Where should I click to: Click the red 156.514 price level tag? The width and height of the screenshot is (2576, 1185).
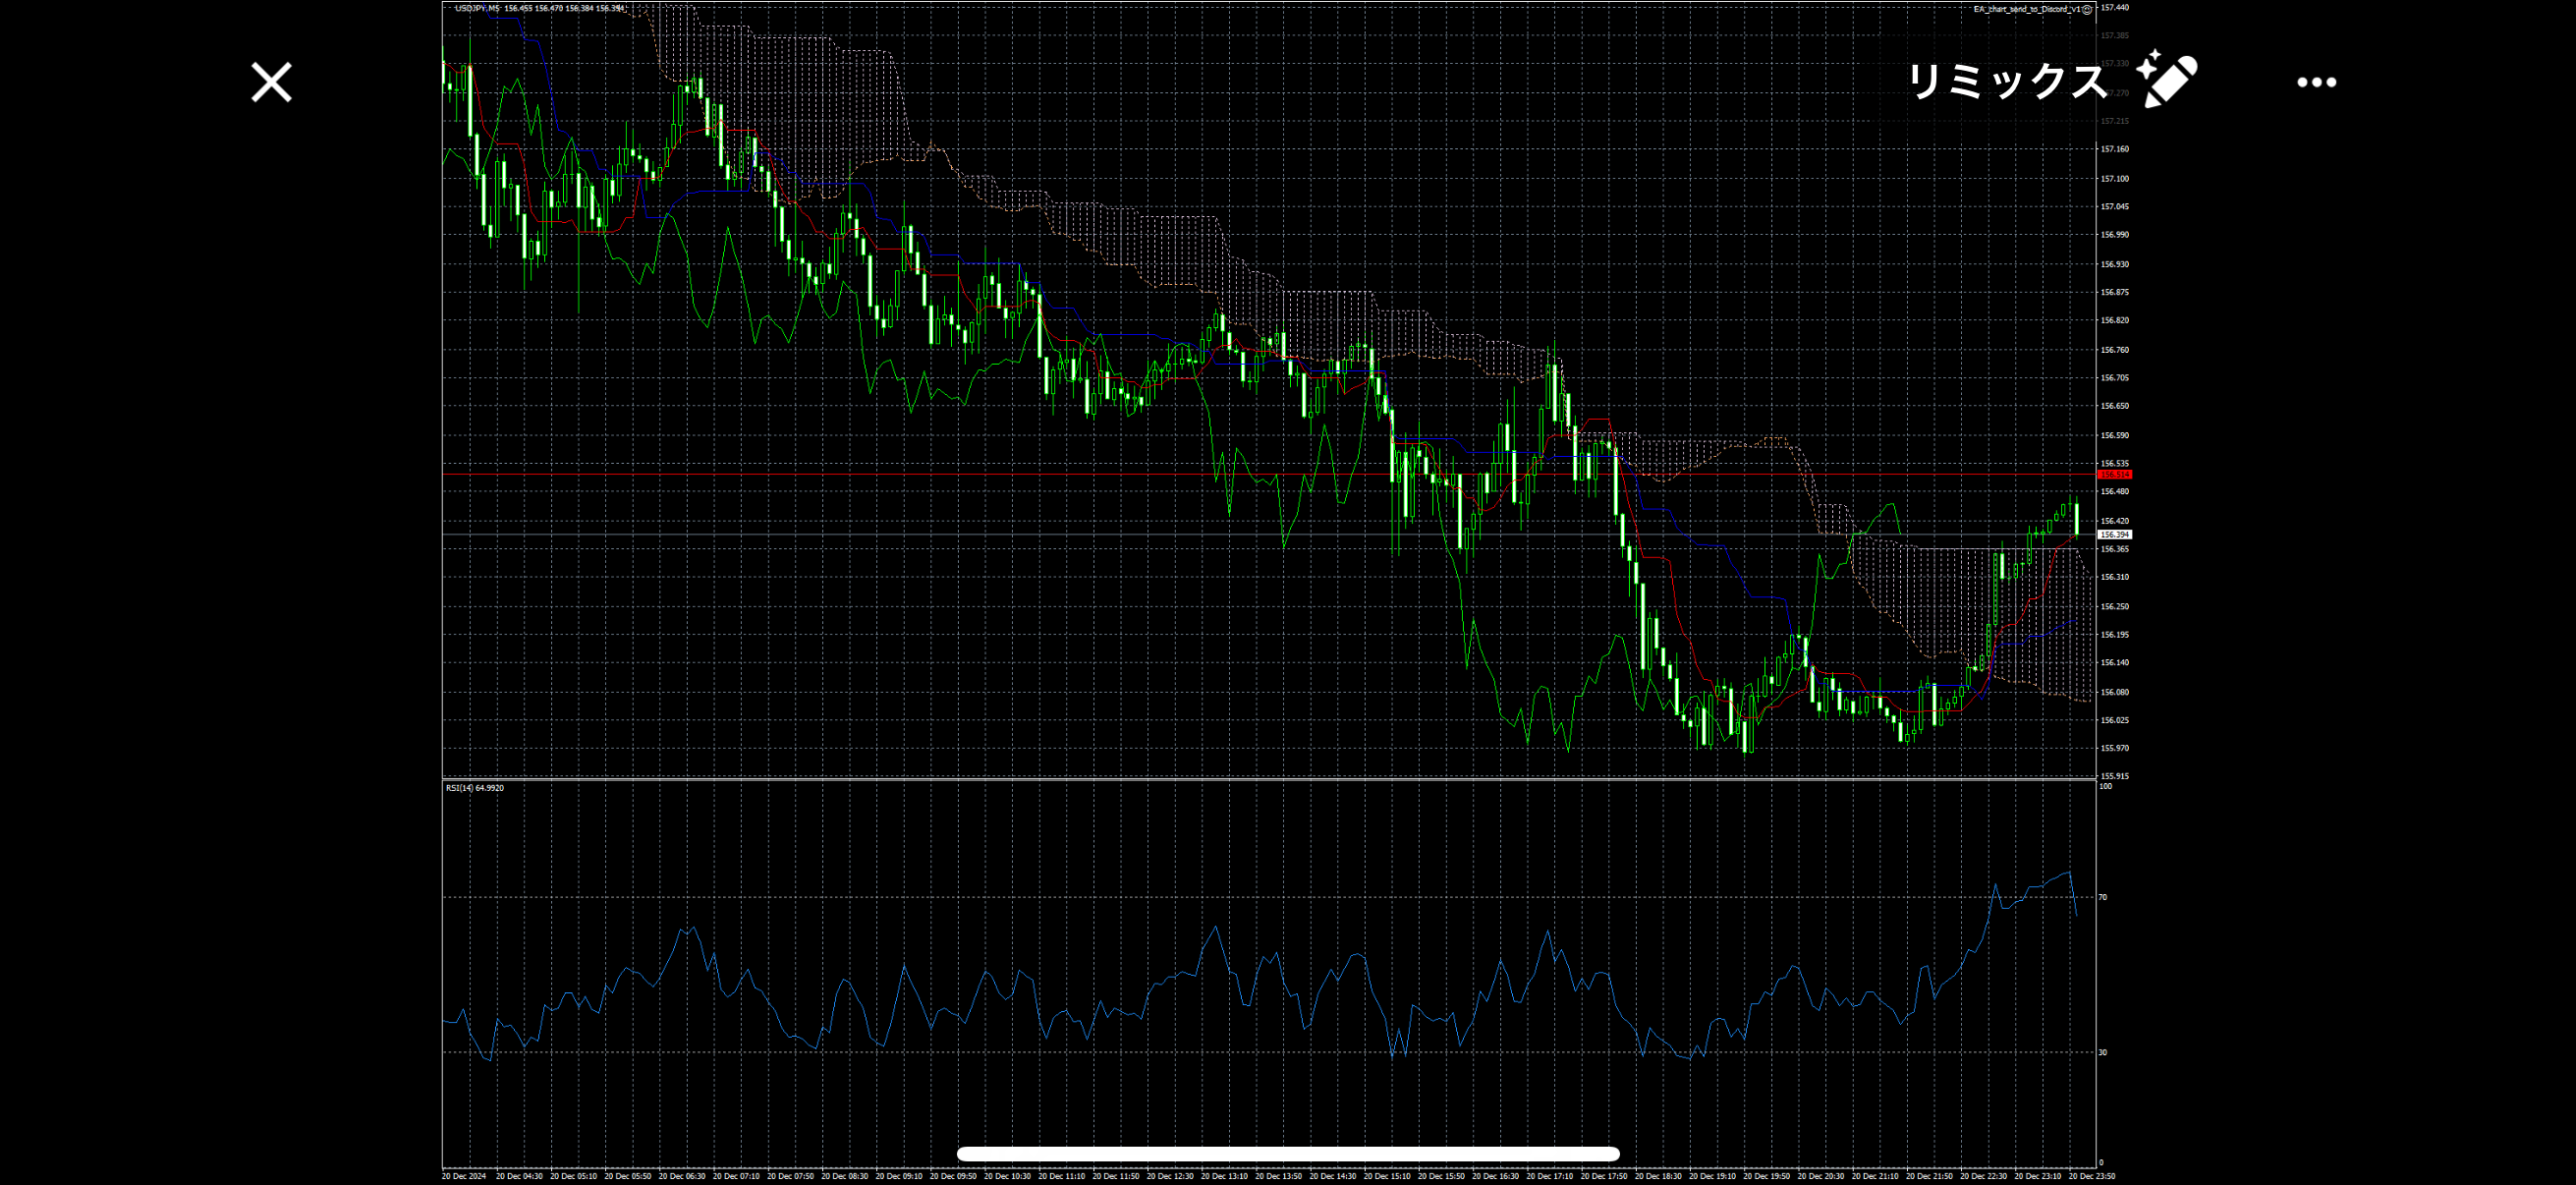click(x=2115, y=474)
